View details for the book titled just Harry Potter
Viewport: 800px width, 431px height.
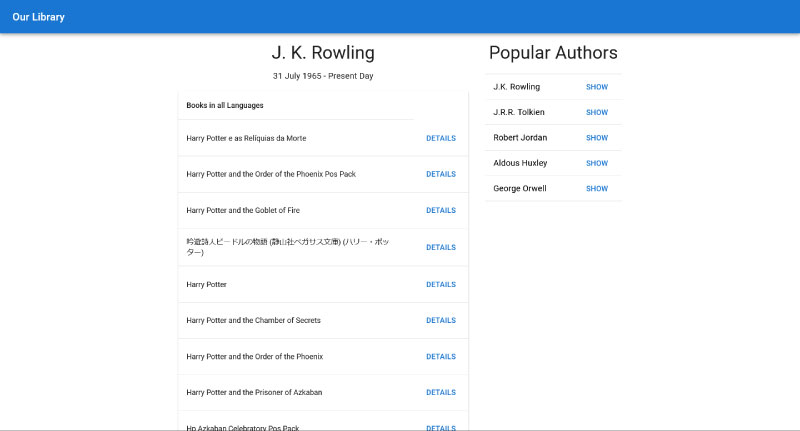[441, 285]
